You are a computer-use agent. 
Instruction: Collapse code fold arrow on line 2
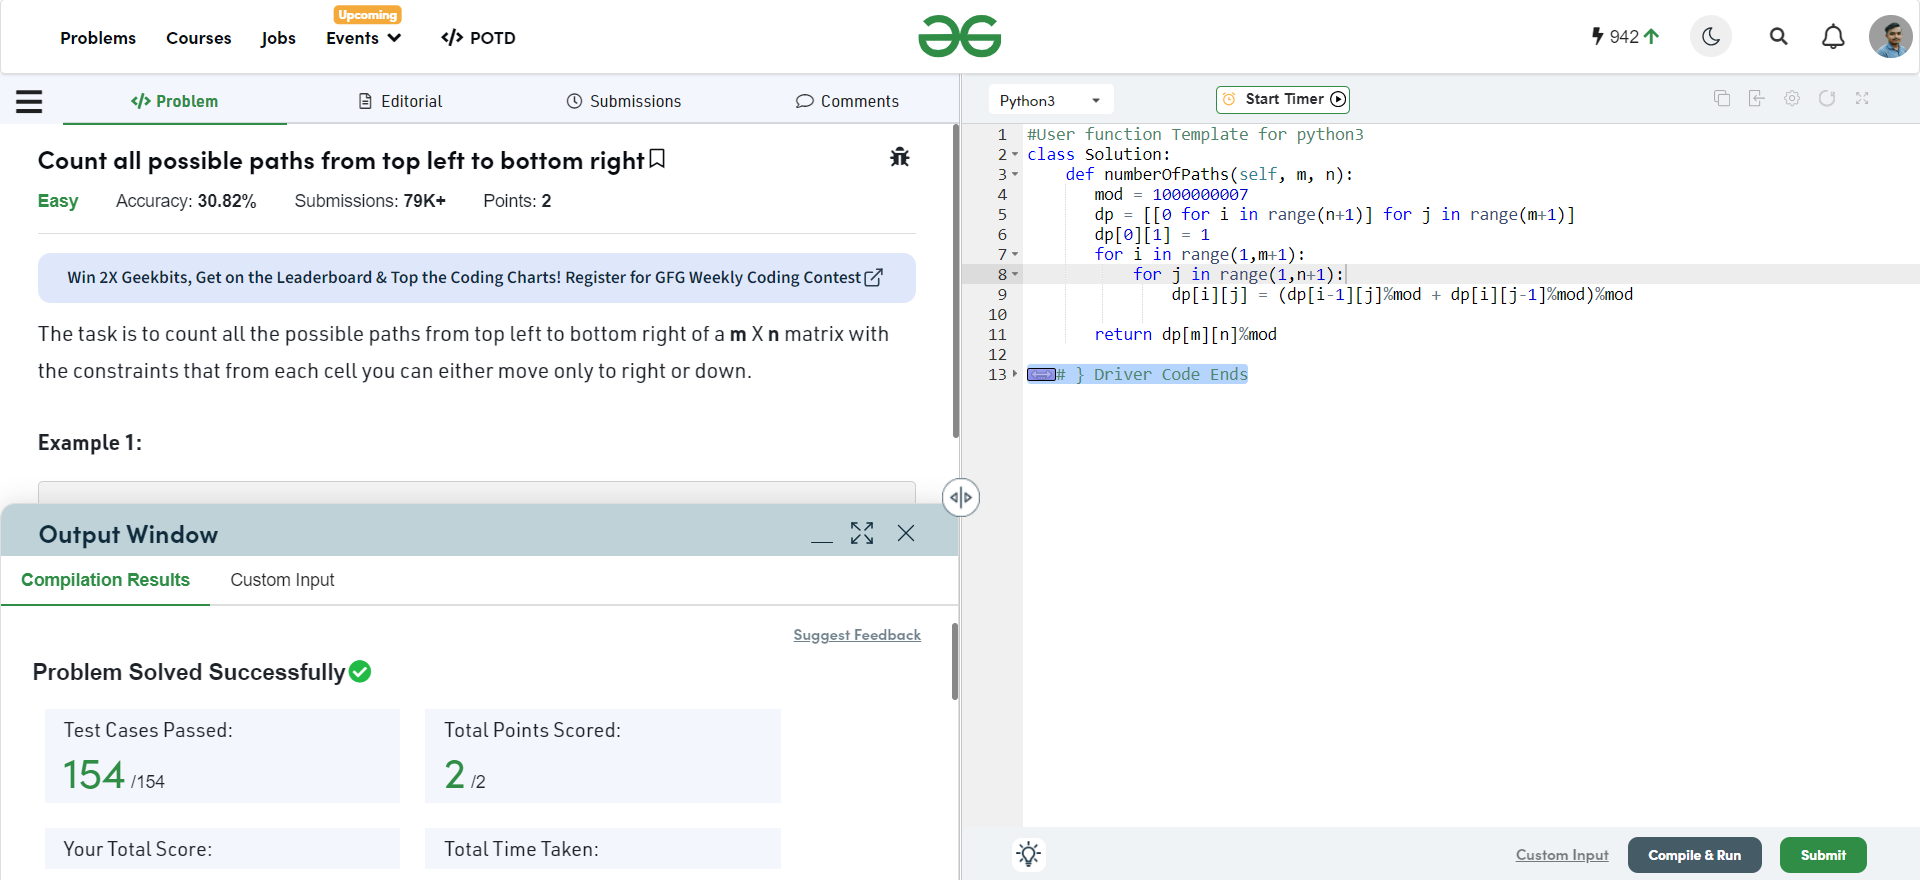pyautogui.click(x=1015, y=155)
